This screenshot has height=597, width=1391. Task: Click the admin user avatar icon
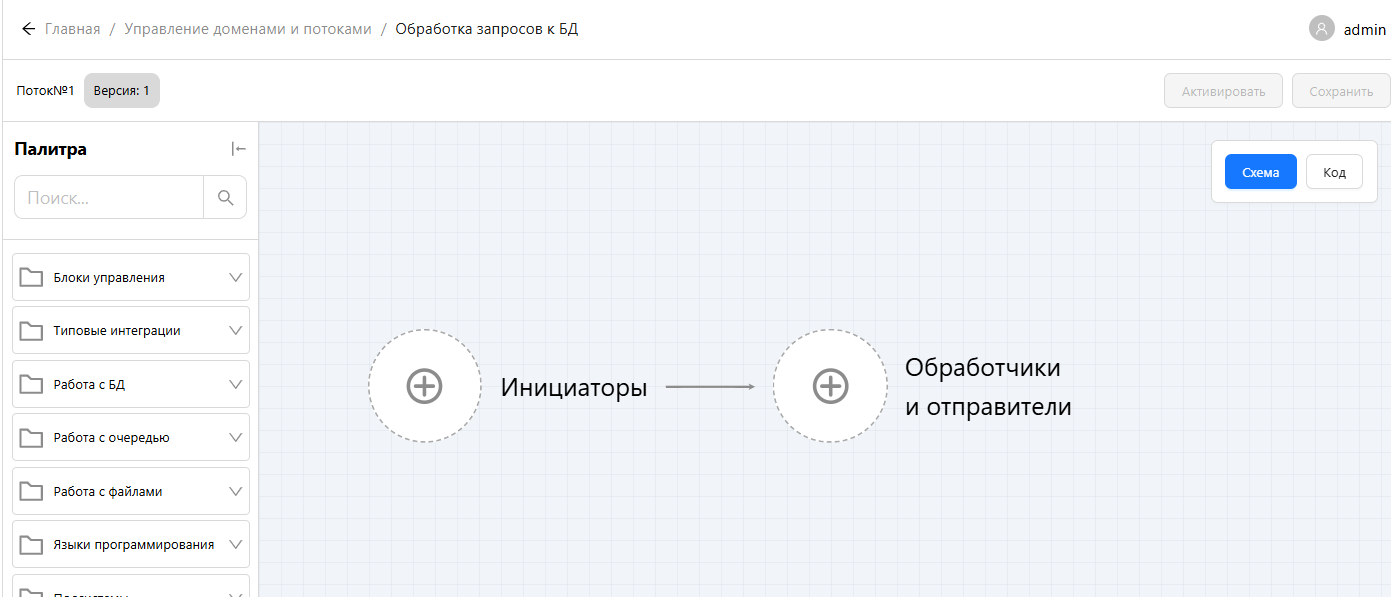(1321, 29)
